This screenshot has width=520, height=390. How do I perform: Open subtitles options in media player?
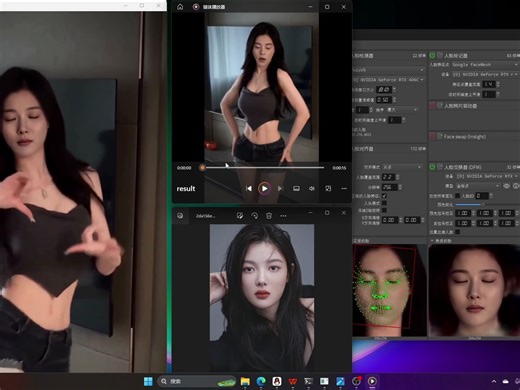point(296,189)
